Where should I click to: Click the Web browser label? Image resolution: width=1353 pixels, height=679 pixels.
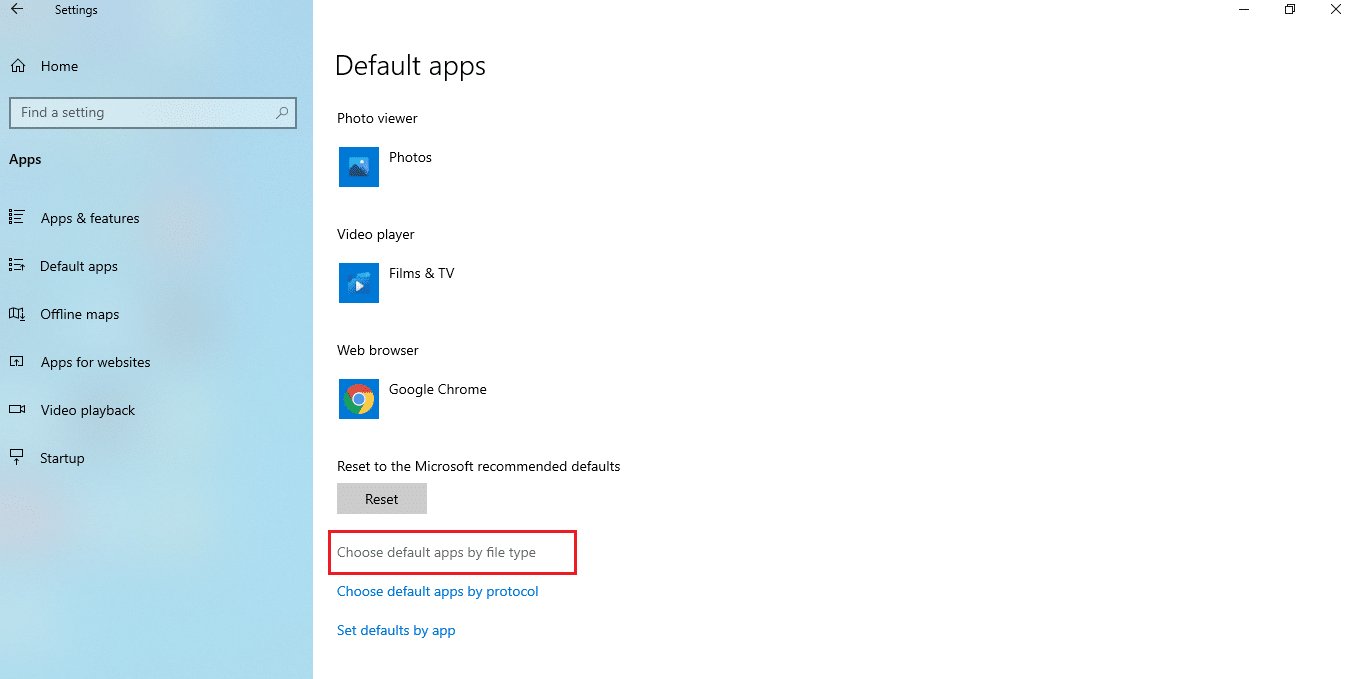(378, 350)
